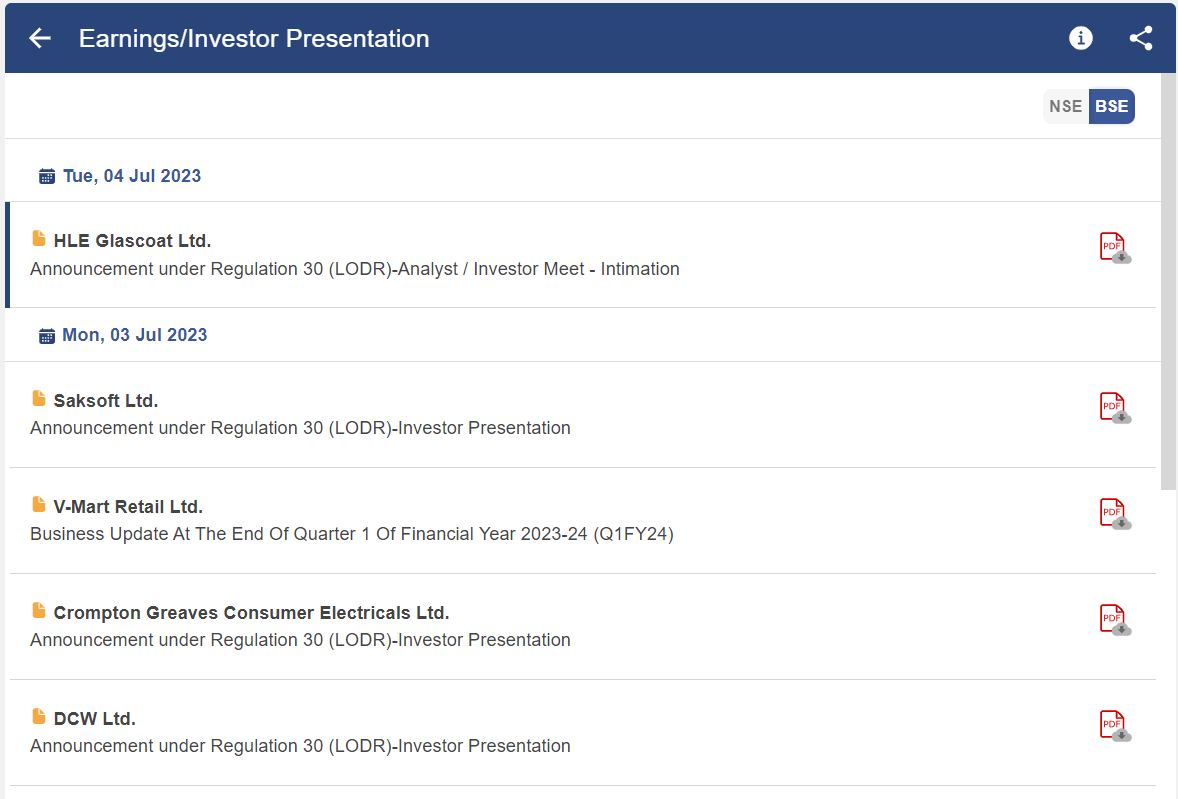Screen dimensions: 1178x799
Task: Click the share icon
Action: pos(1141,38)
